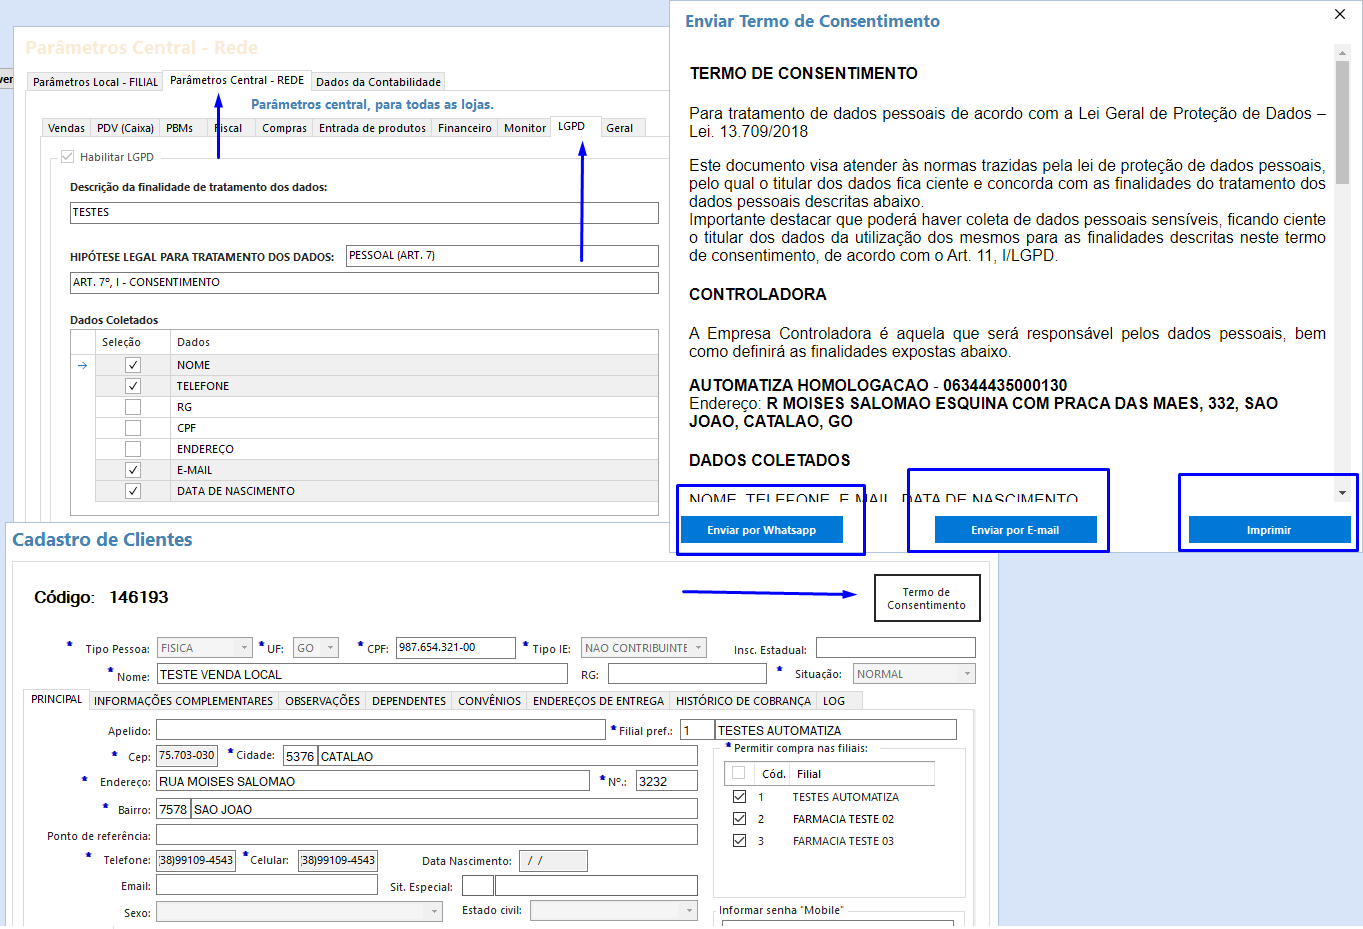Click Enviar por Whatsapp button

761,530
